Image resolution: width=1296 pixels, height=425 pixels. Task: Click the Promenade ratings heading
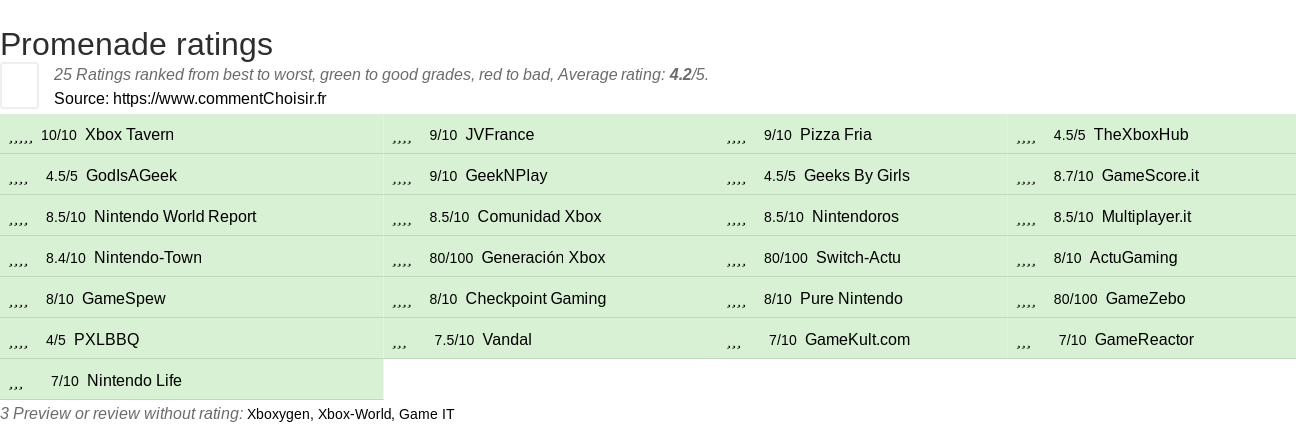click(137, 44)
